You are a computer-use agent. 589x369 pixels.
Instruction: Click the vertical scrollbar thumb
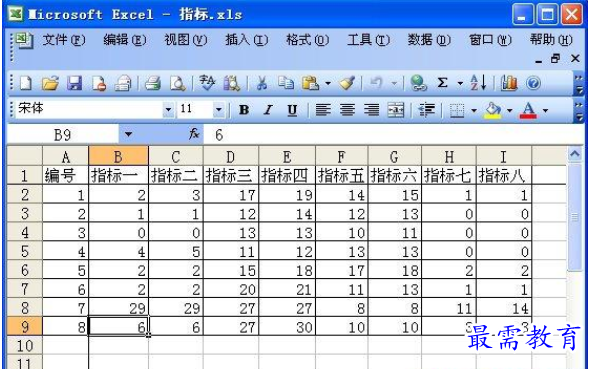pos(575,217)
